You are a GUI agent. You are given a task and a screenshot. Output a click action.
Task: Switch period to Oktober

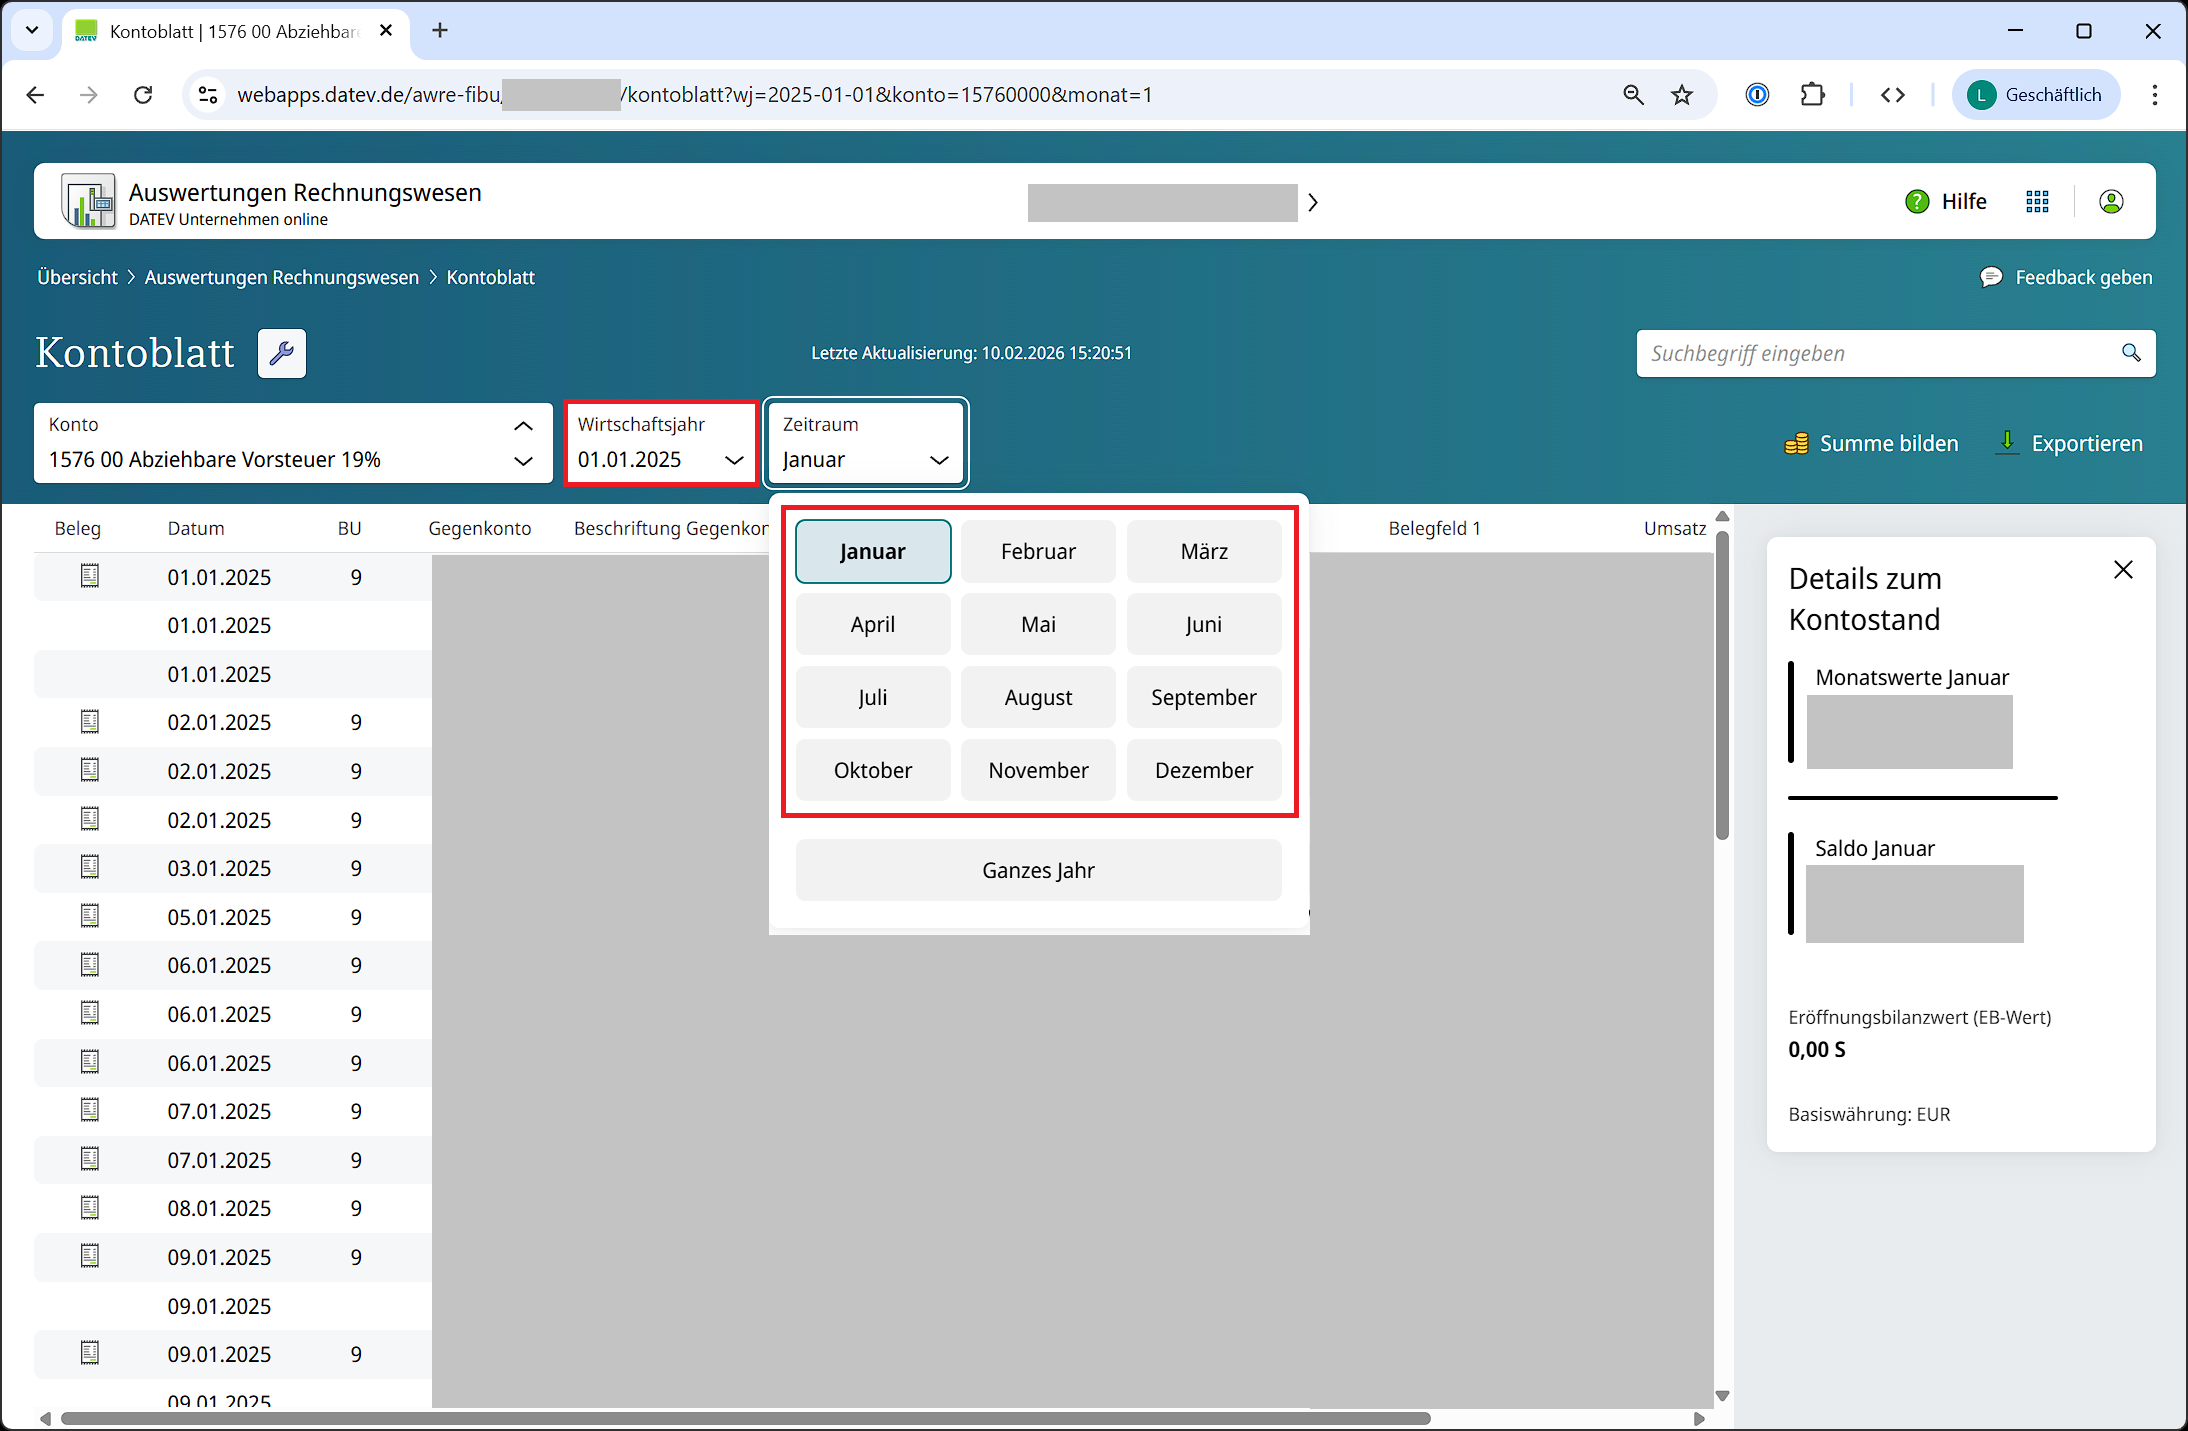coord(873,770)
